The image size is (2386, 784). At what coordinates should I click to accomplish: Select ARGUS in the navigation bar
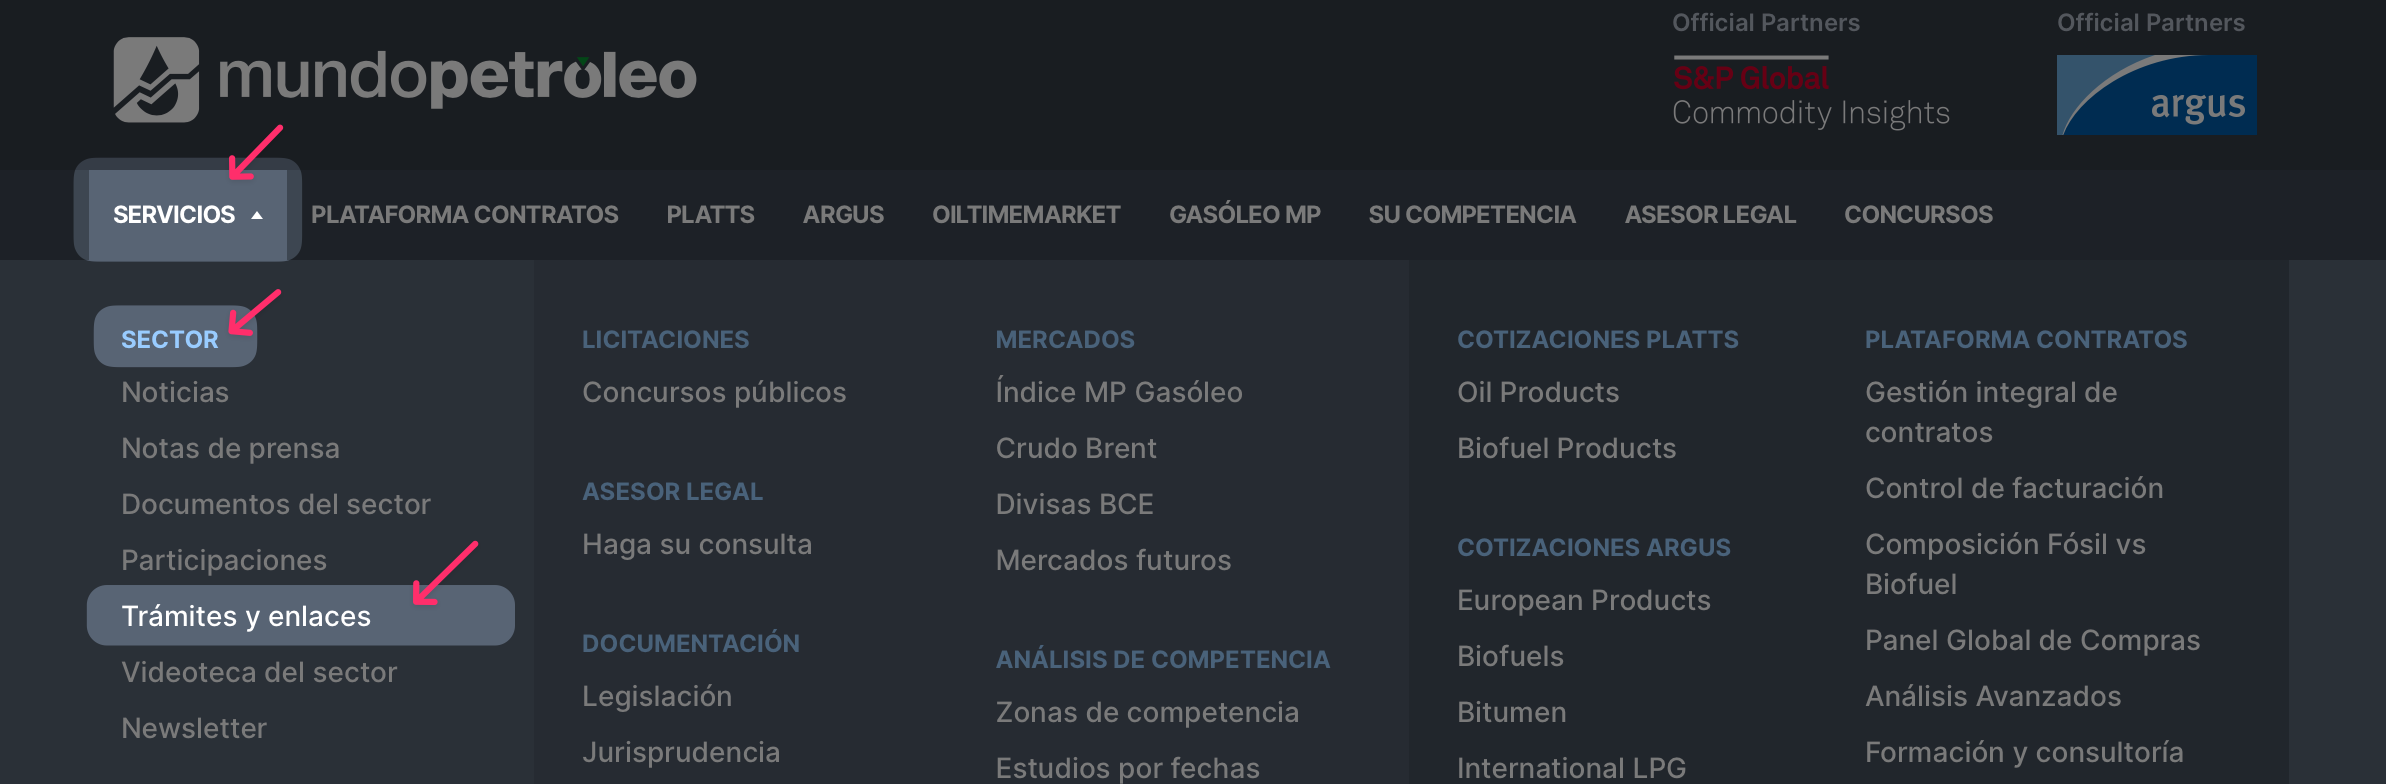point(843,214)
